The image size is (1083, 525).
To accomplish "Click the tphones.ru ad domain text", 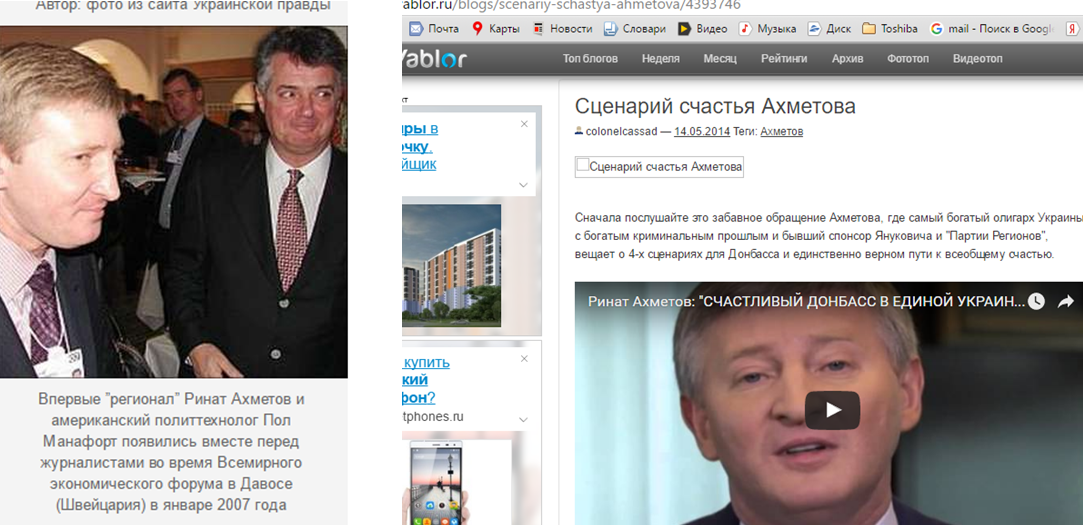I will pos(432,417).
